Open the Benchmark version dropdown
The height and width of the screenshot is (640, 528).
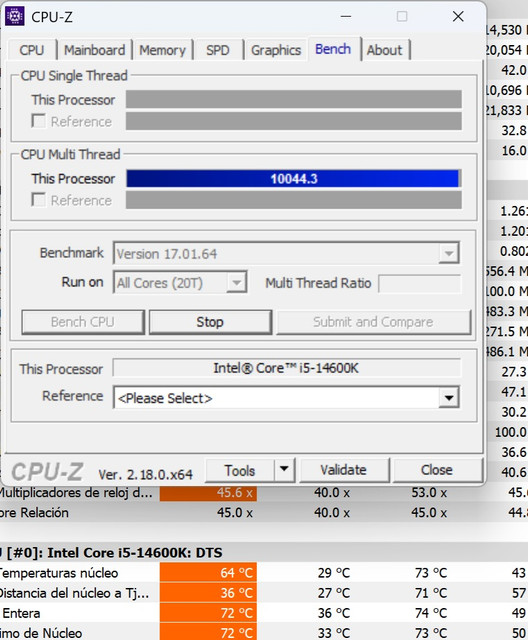pyautogui.click(x=286, y=253)
